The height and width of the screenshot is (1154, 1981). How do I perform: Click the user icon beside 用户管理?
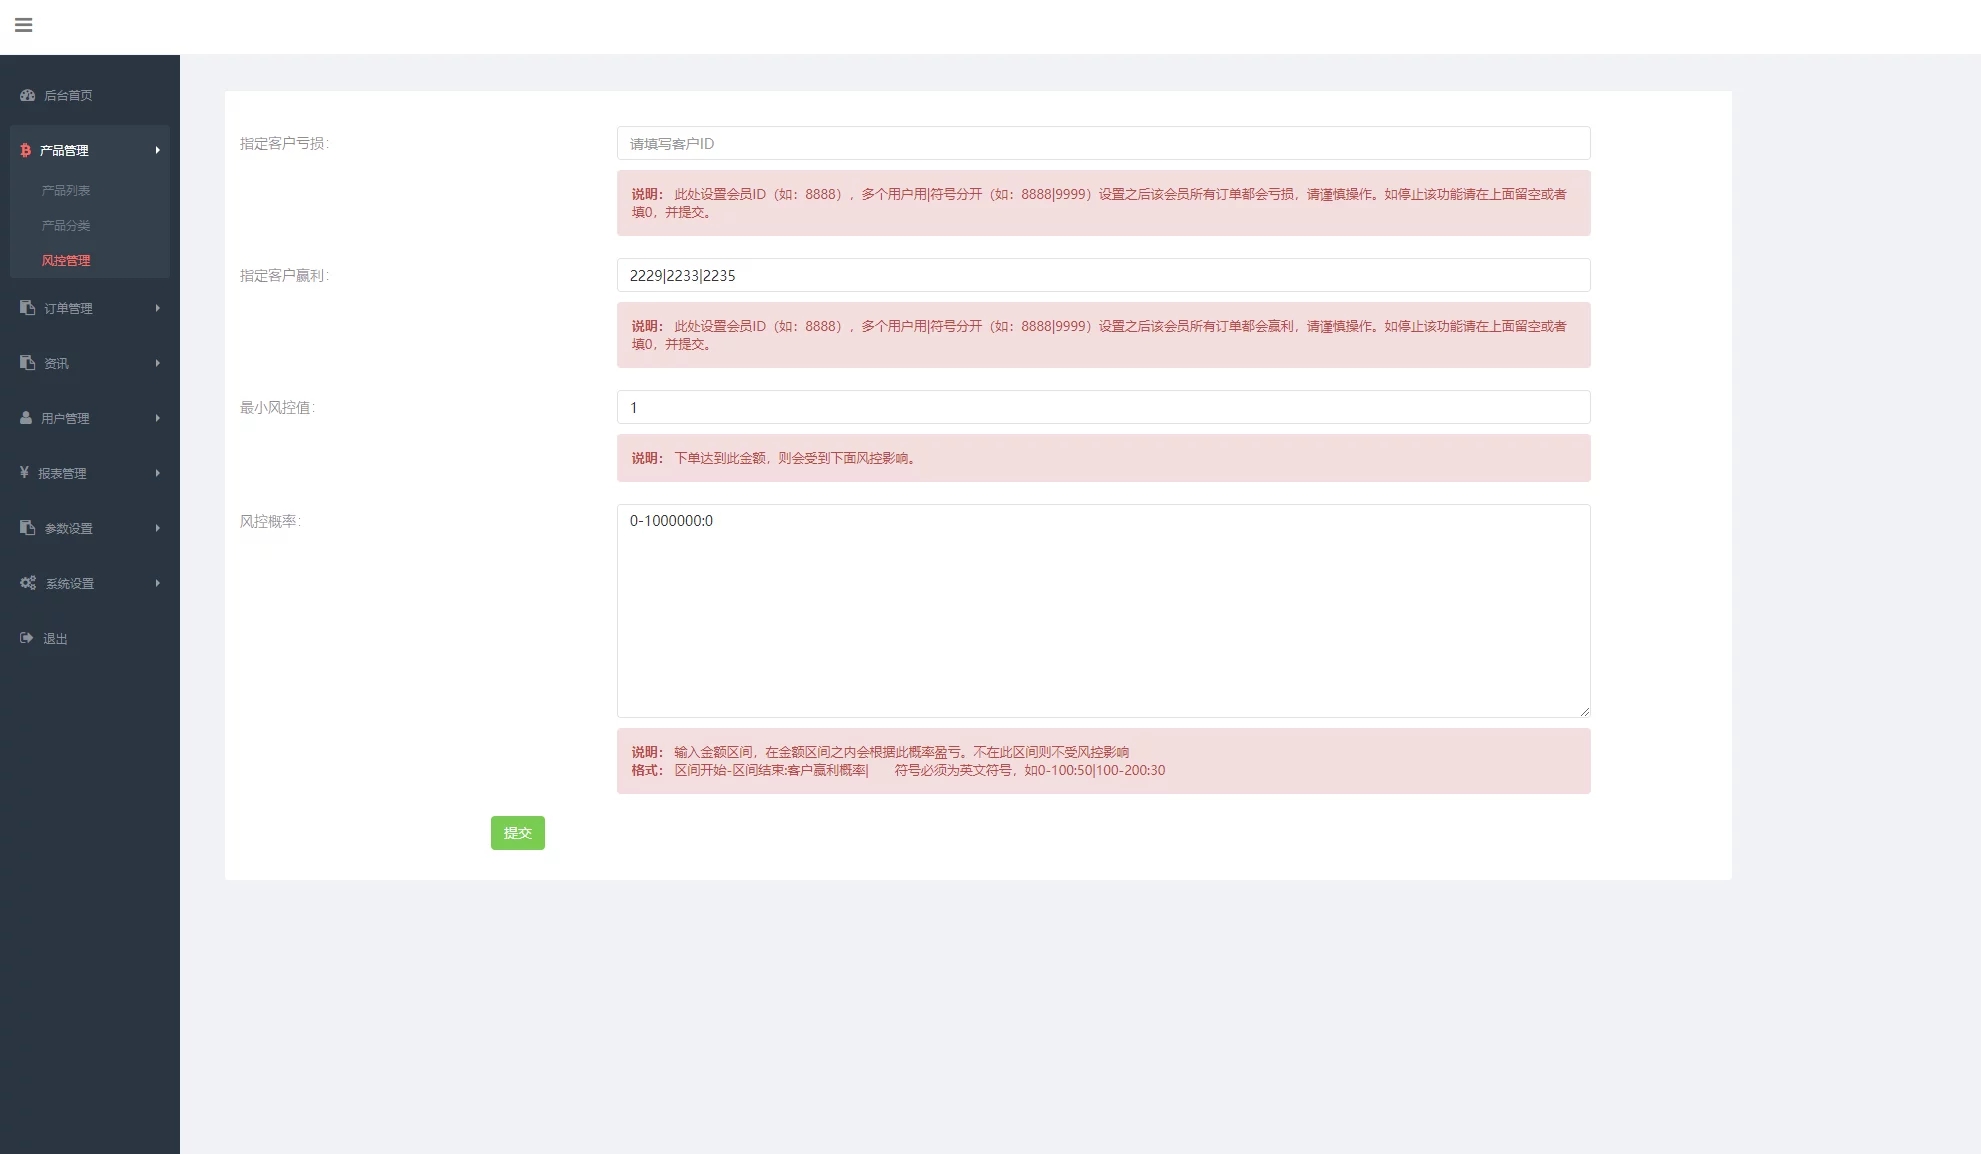(x=26, y=418)
